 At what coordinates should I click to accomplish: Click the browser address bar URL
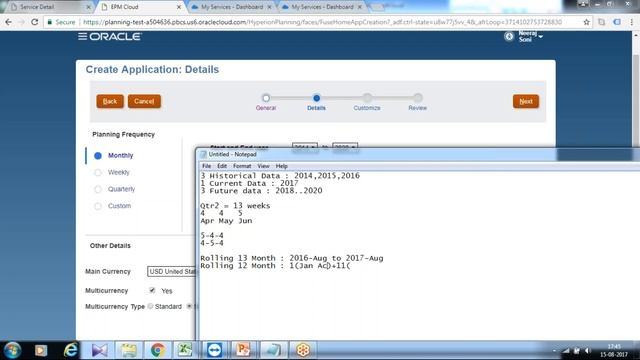pyautogui.click(x=322, y=22)
